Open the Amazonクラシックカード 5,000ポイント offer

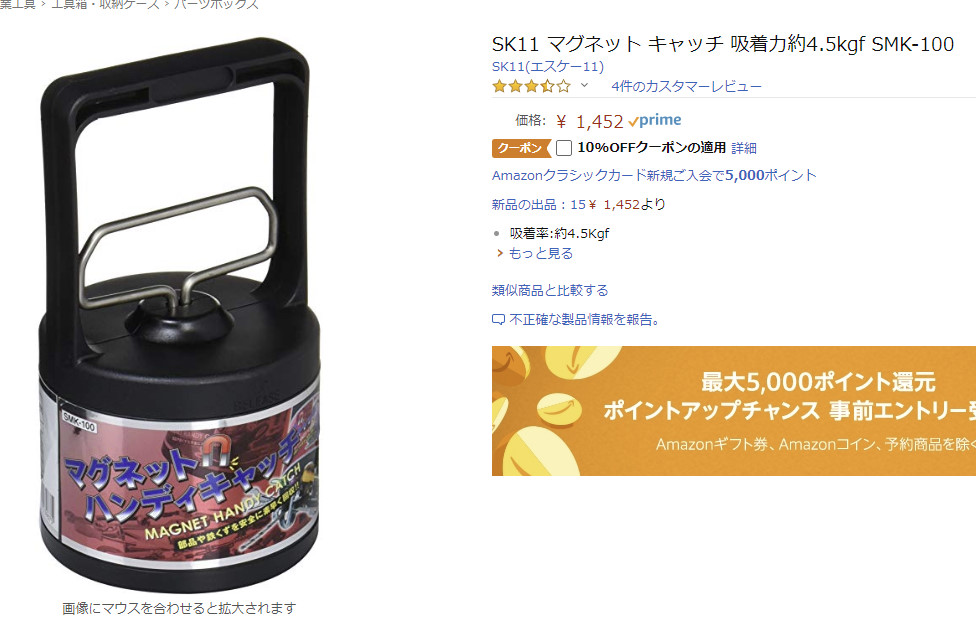(654, 176)
